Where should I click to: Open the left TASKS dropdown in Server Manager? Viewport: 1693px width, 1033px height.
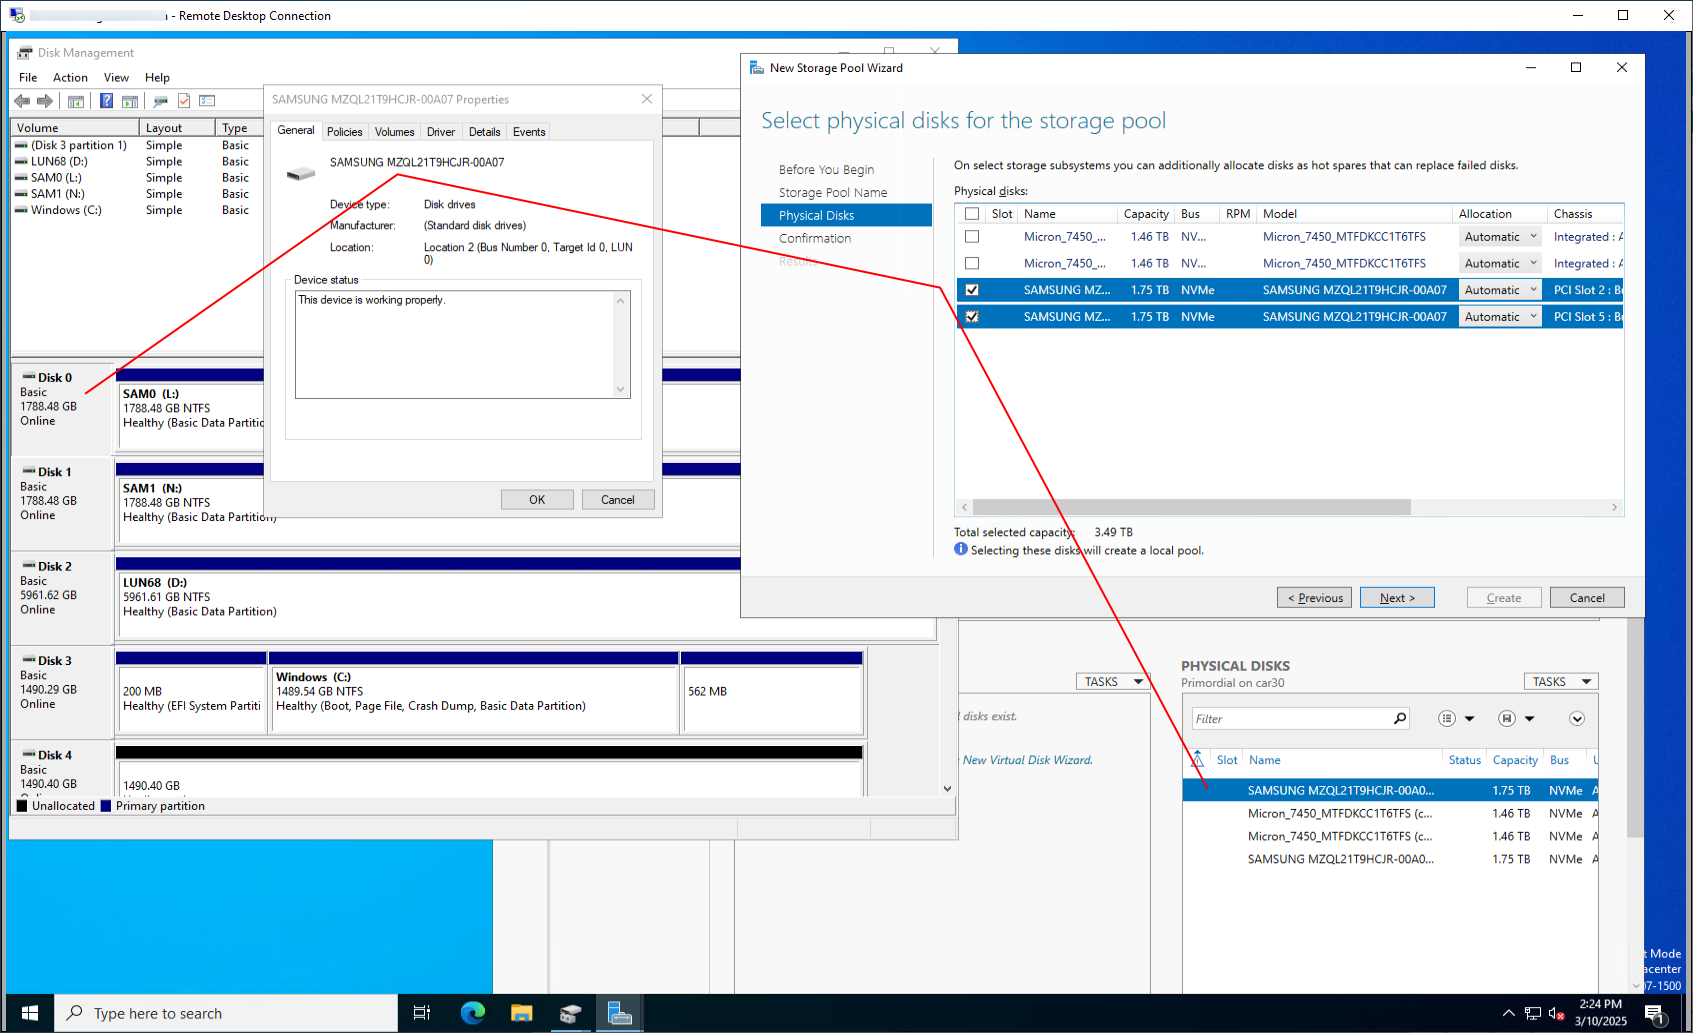[x=1113, y=681]
